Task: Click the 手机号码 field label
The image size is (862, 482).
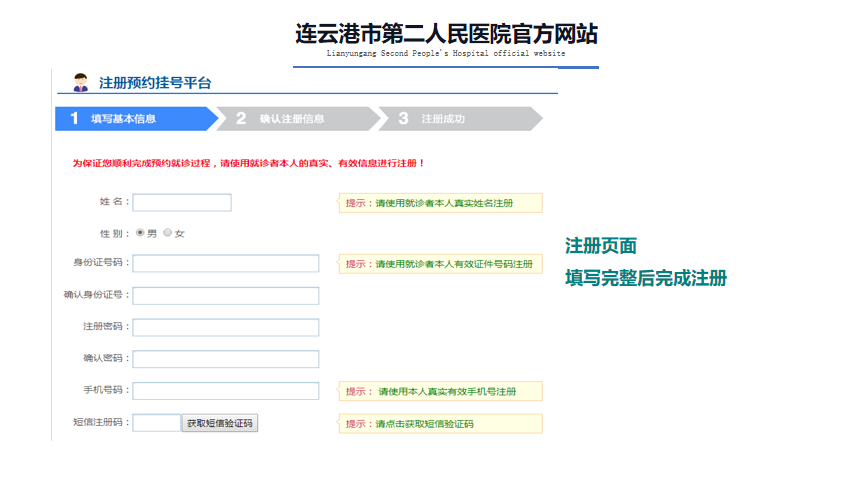Action: pyautogui.click(x=106, y=390)
